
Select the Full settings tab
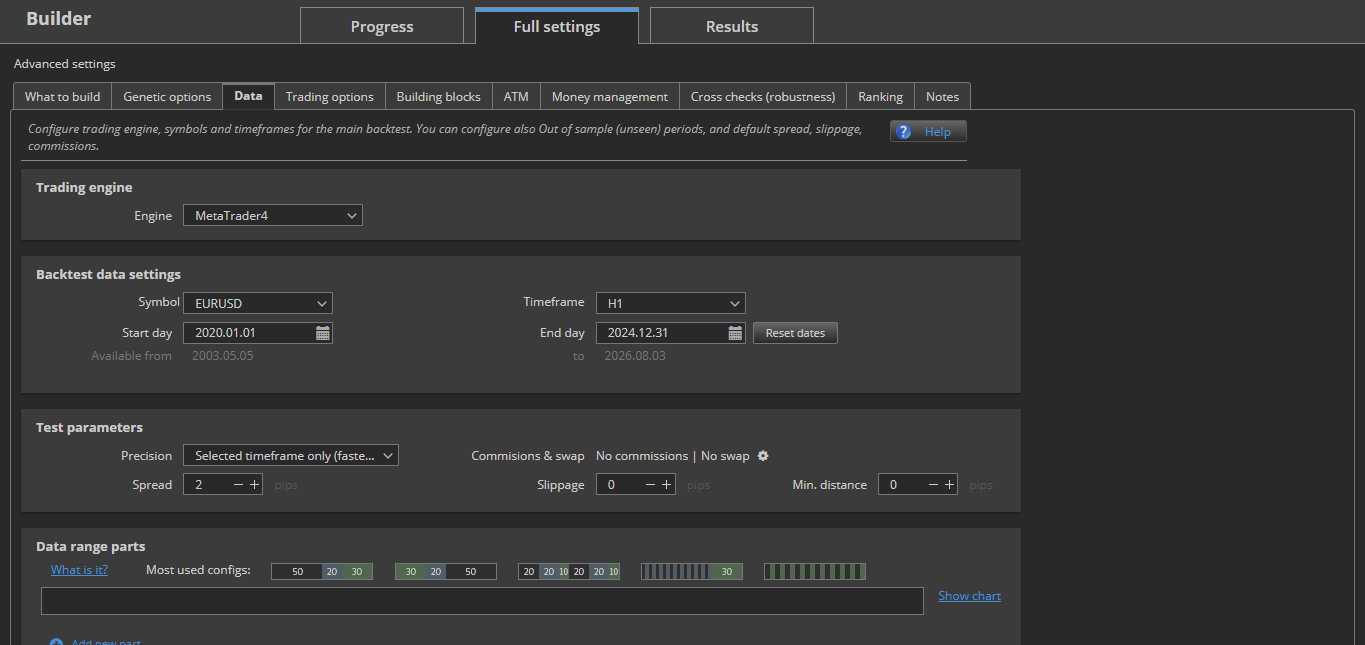click(x=557, y=26)
